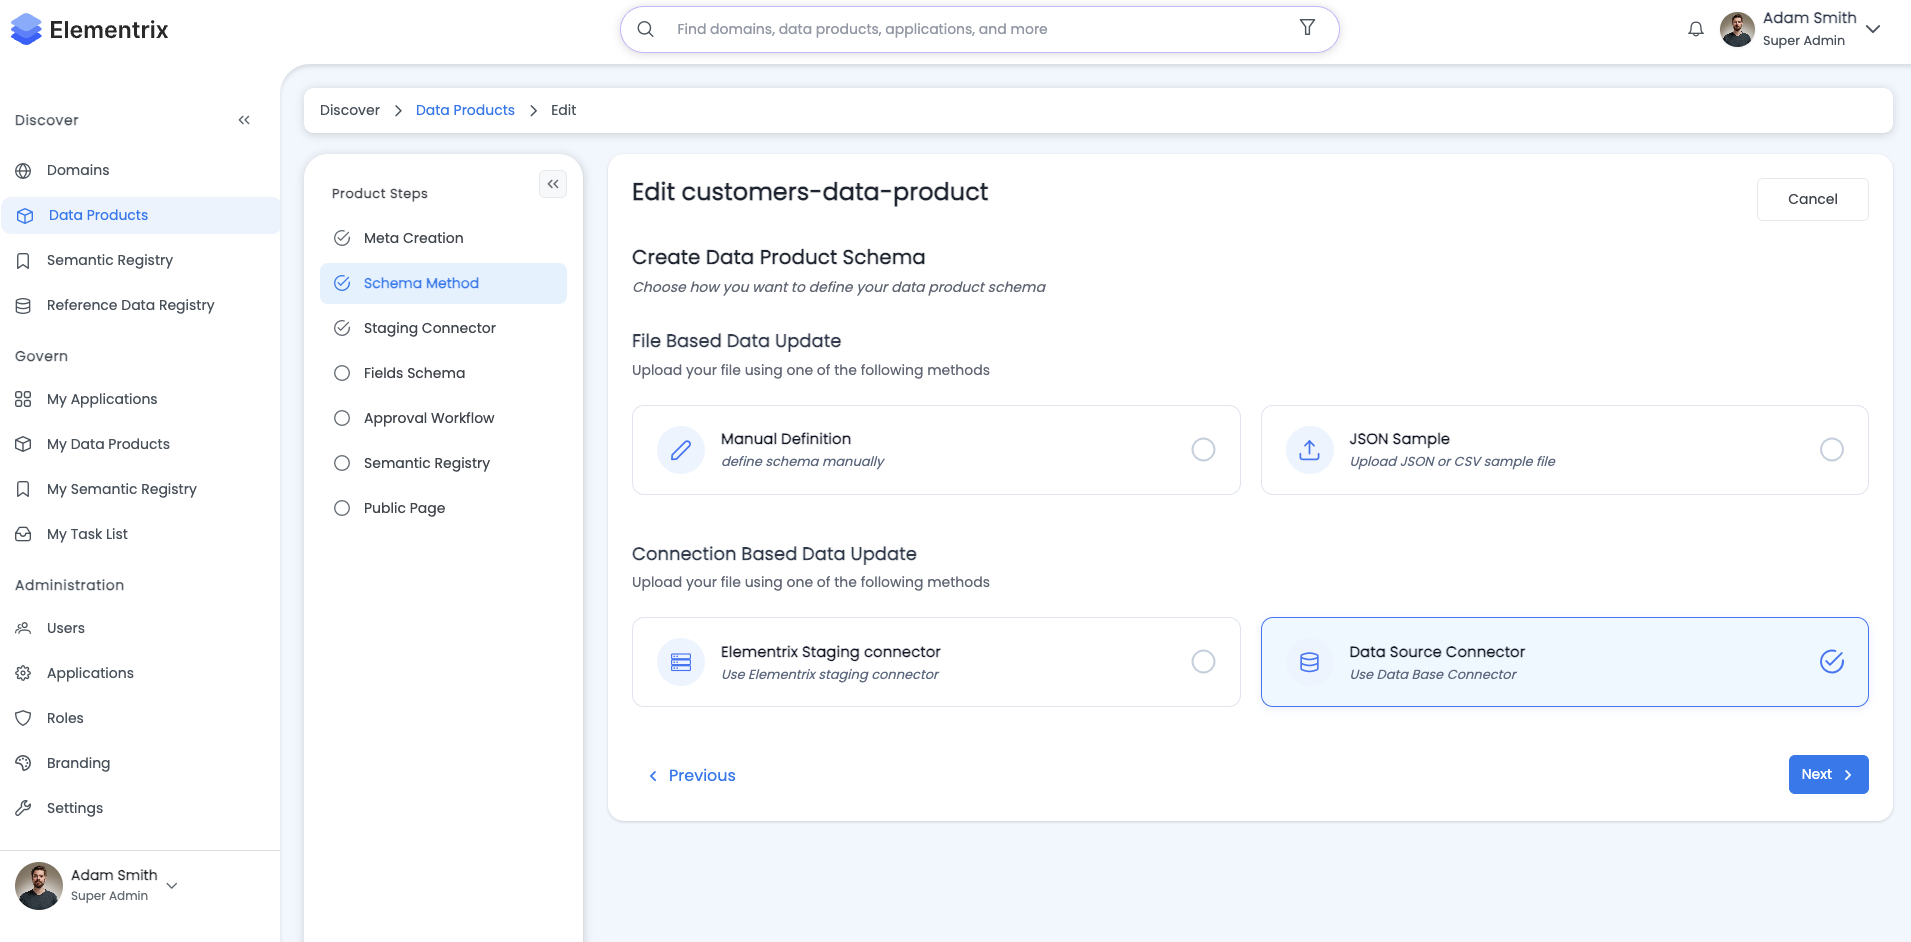
Task: Click the Data Products breadcrumb link
Action: click(465, 110)
